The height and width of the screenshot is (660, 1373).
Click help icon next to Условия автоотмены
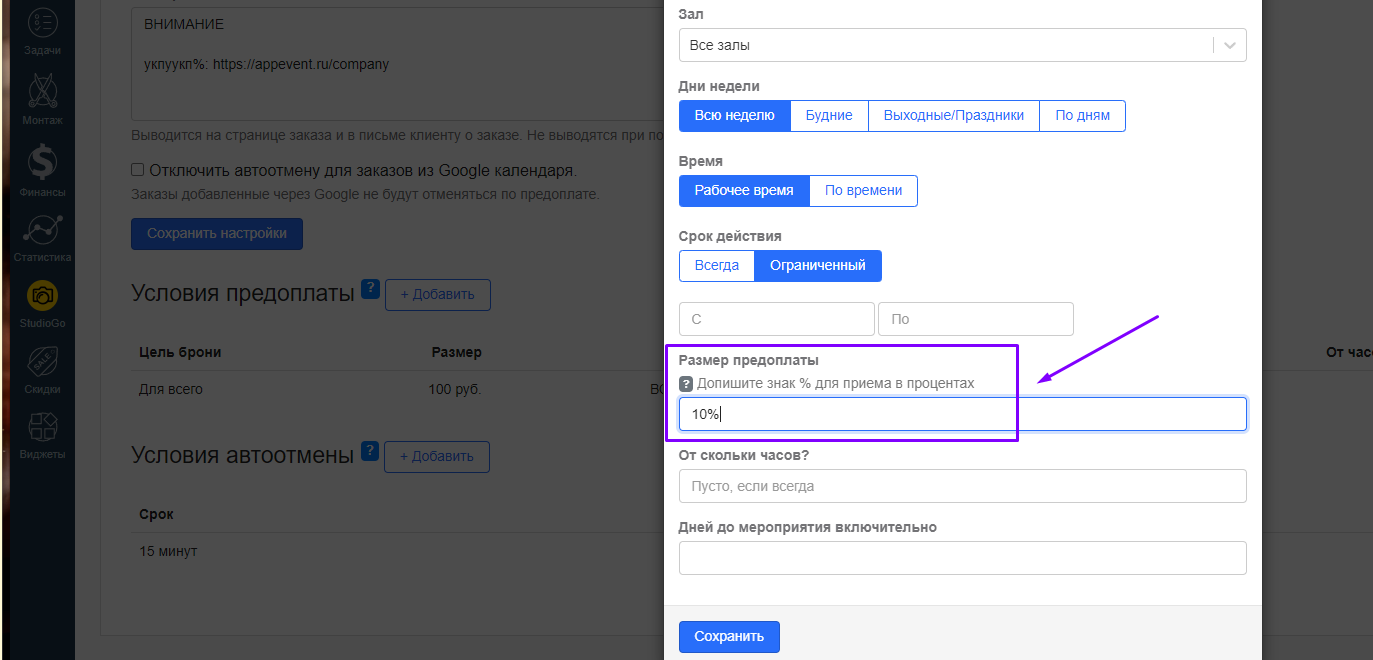click(x=369, y=452)
